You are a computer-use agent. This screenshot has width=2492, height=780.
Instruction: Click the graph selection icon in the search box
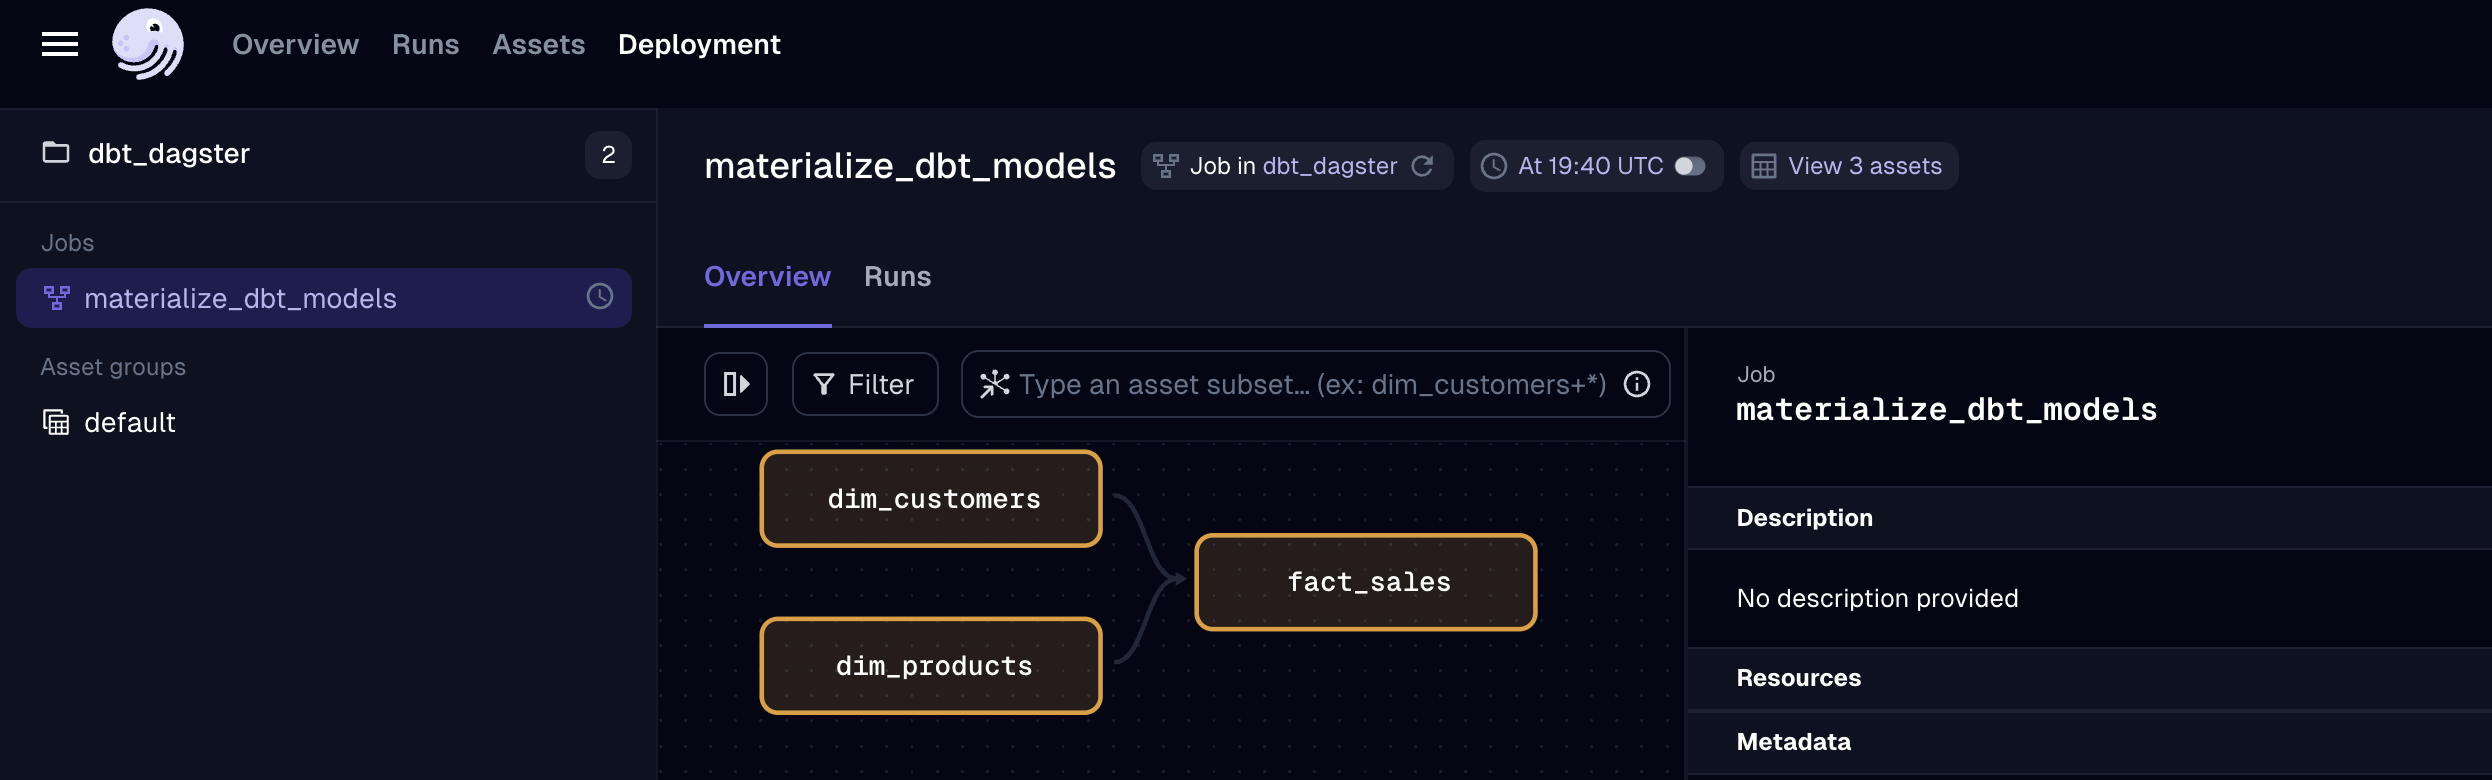tap(994, 384)
